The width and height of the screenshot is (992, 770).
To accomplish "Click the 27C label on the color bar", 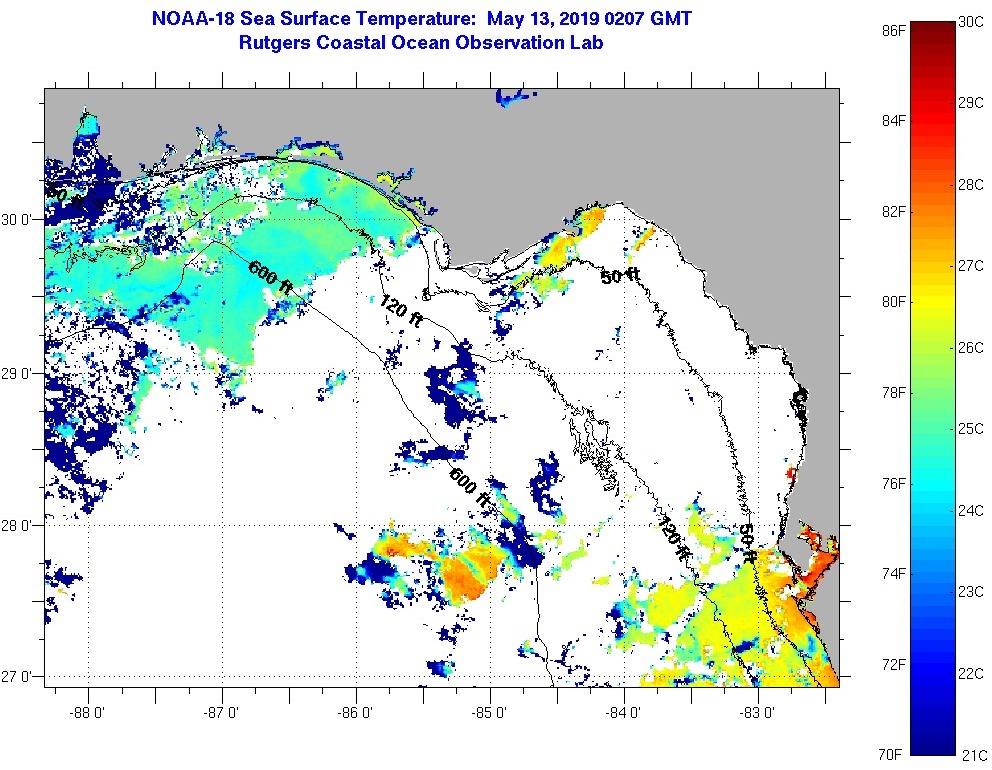I will [971, 266].
